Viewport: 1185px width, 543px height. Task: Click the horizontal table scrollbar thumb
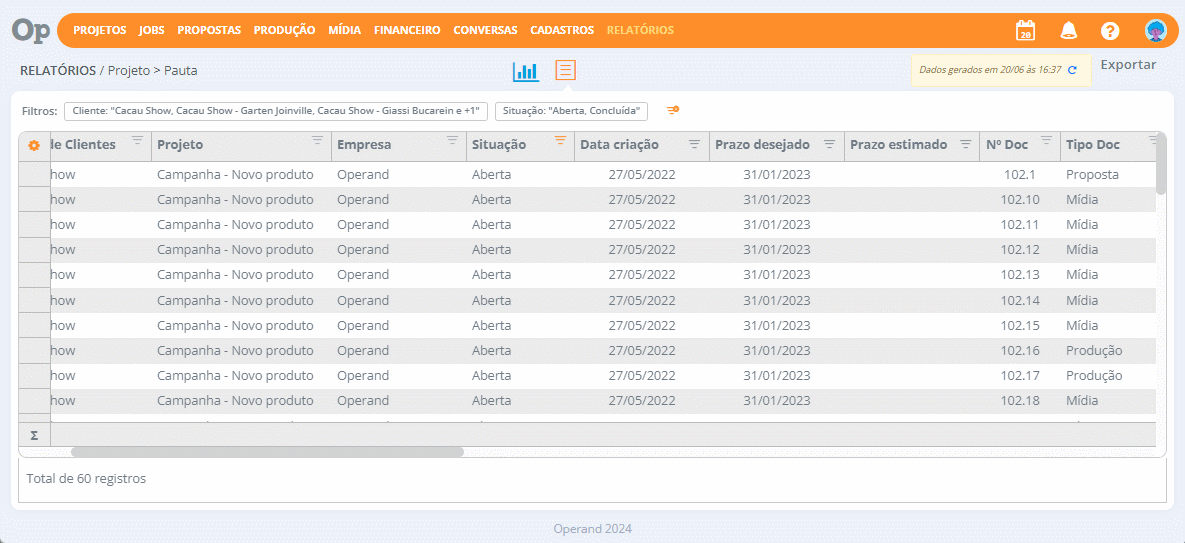[267, 452]
